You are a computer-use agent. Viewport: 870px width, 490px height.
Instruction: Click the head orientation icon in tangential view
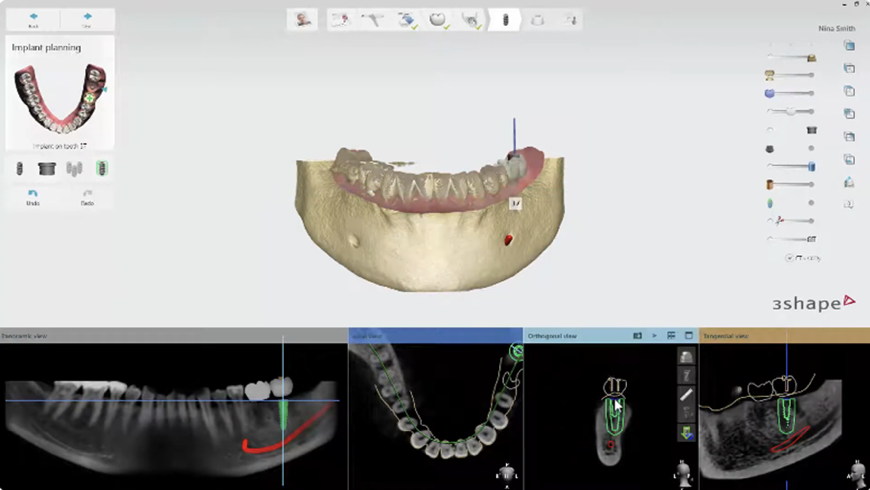point(857,470)
